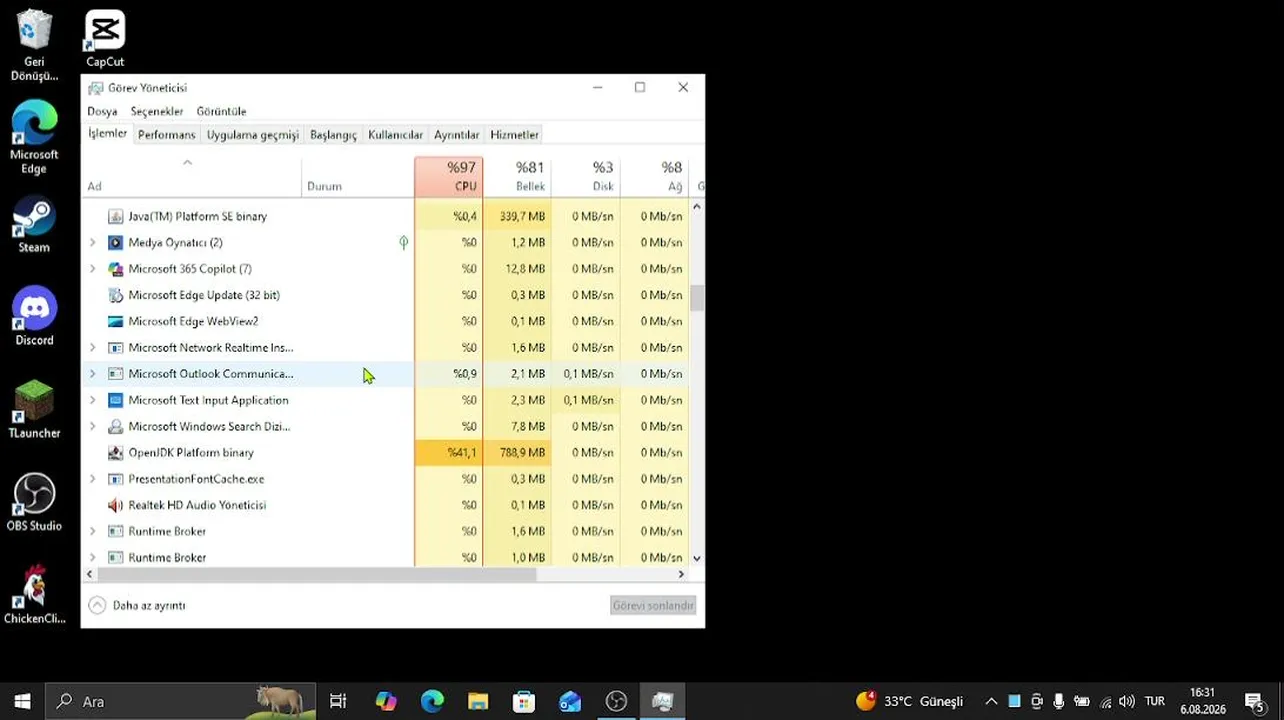Open the notification center icon
This screenshot has width=1284, height=720.
coord(1254,701)
